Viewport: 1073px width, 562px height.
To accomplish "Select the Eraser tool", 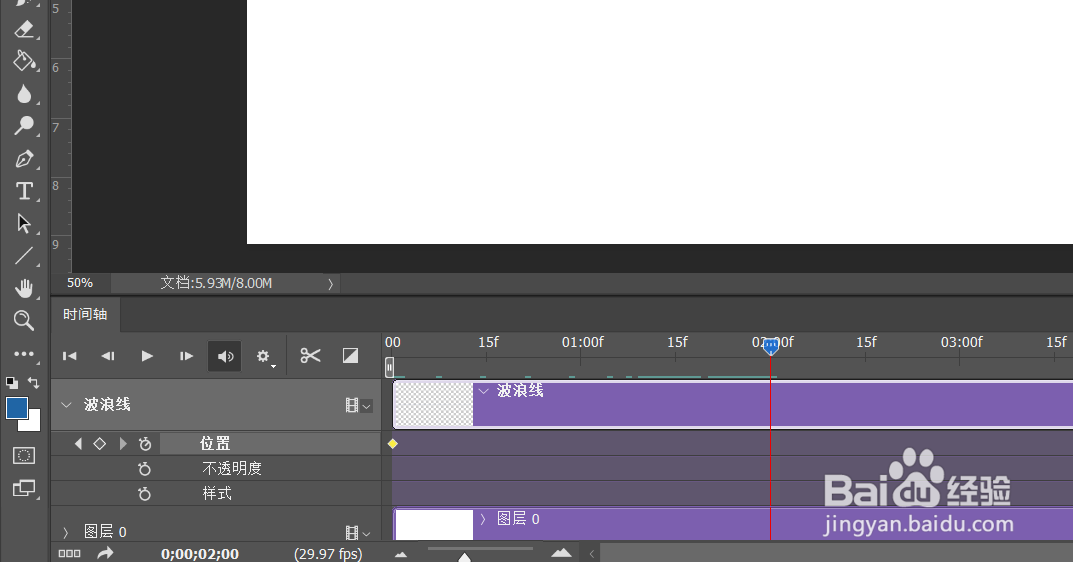I will 24,29.
